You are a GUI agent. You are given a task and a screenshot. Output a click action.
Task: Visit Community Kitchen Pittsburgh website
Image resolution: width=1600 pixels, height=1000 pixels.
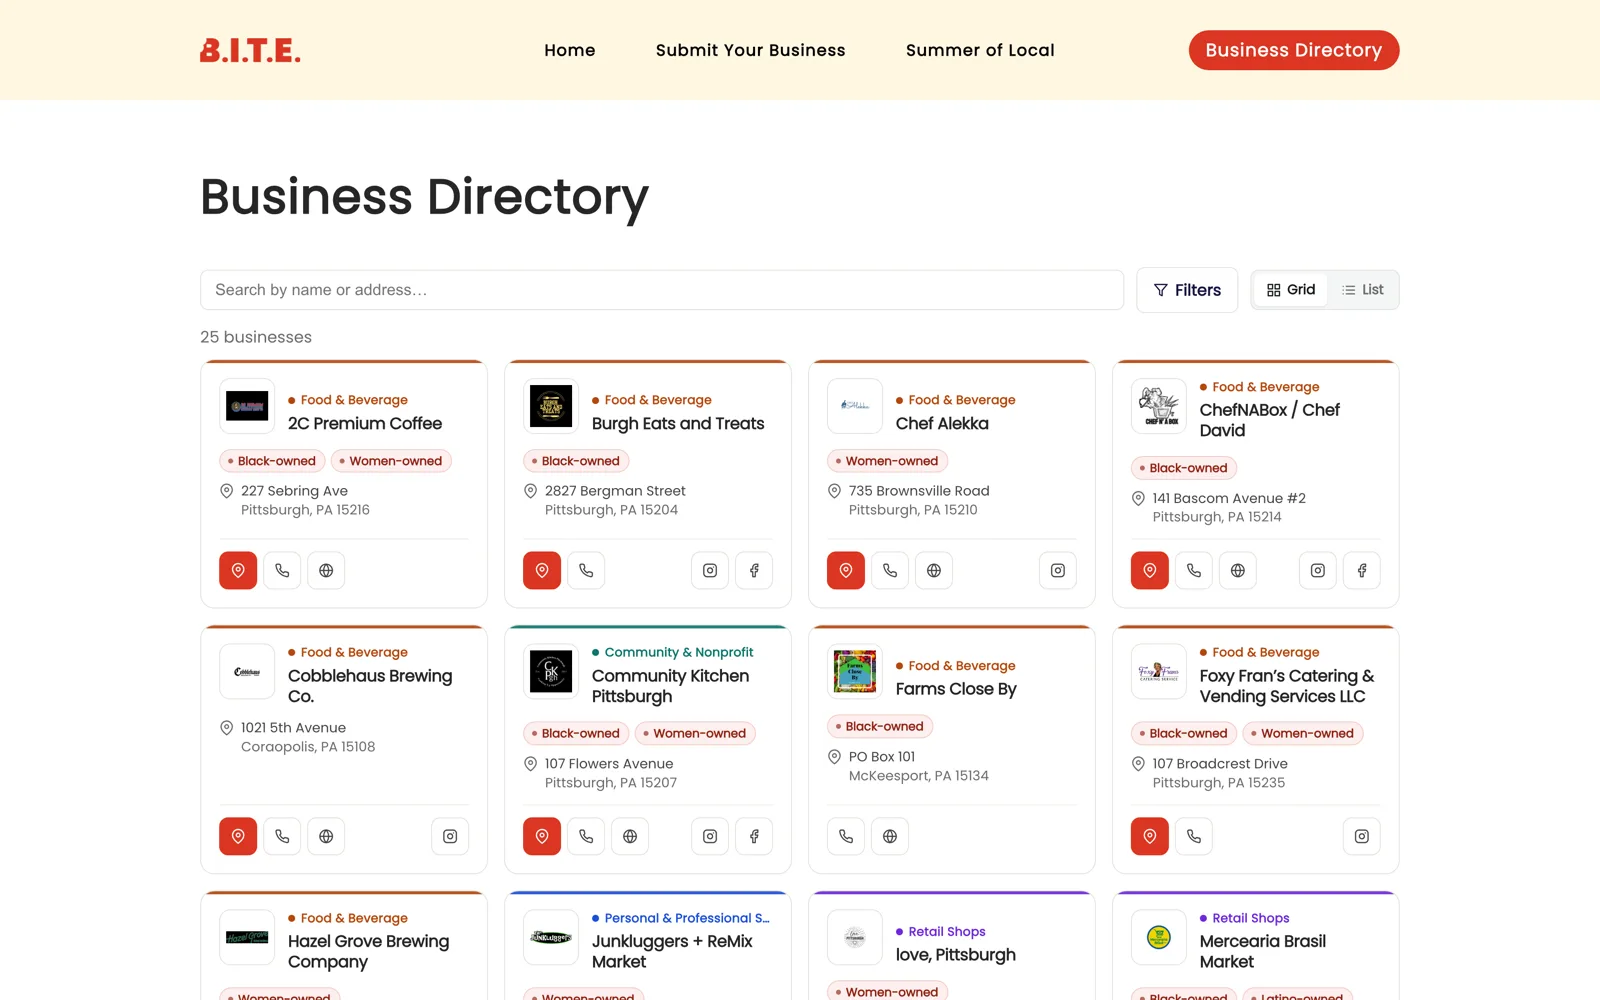coord(630,836)
